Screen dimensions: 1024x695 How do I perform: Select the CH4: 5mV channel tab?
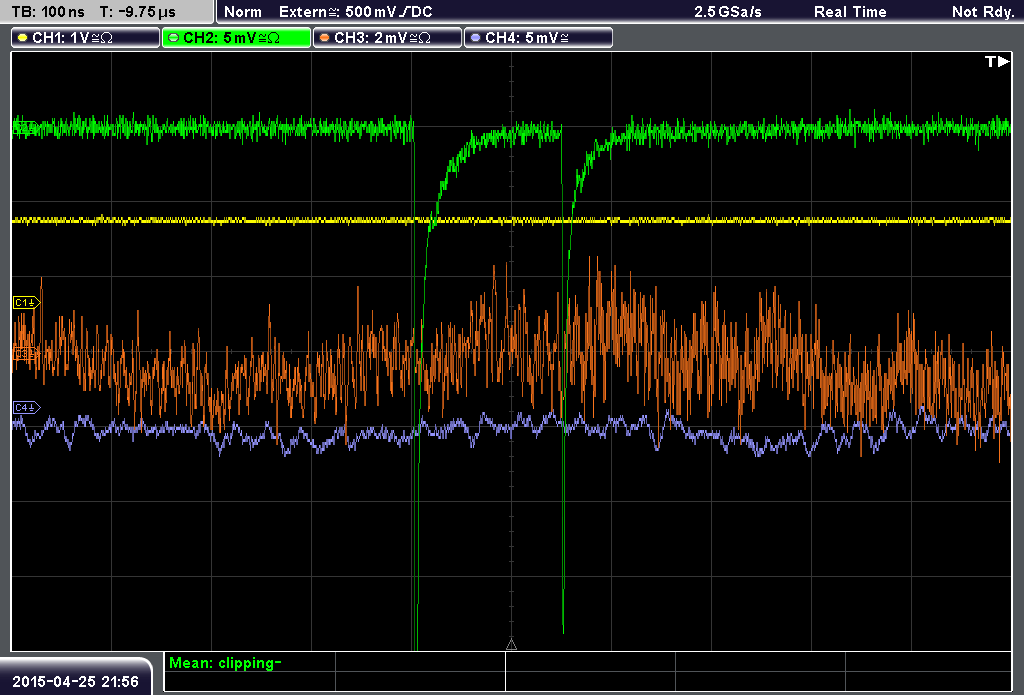click(538, 38)
